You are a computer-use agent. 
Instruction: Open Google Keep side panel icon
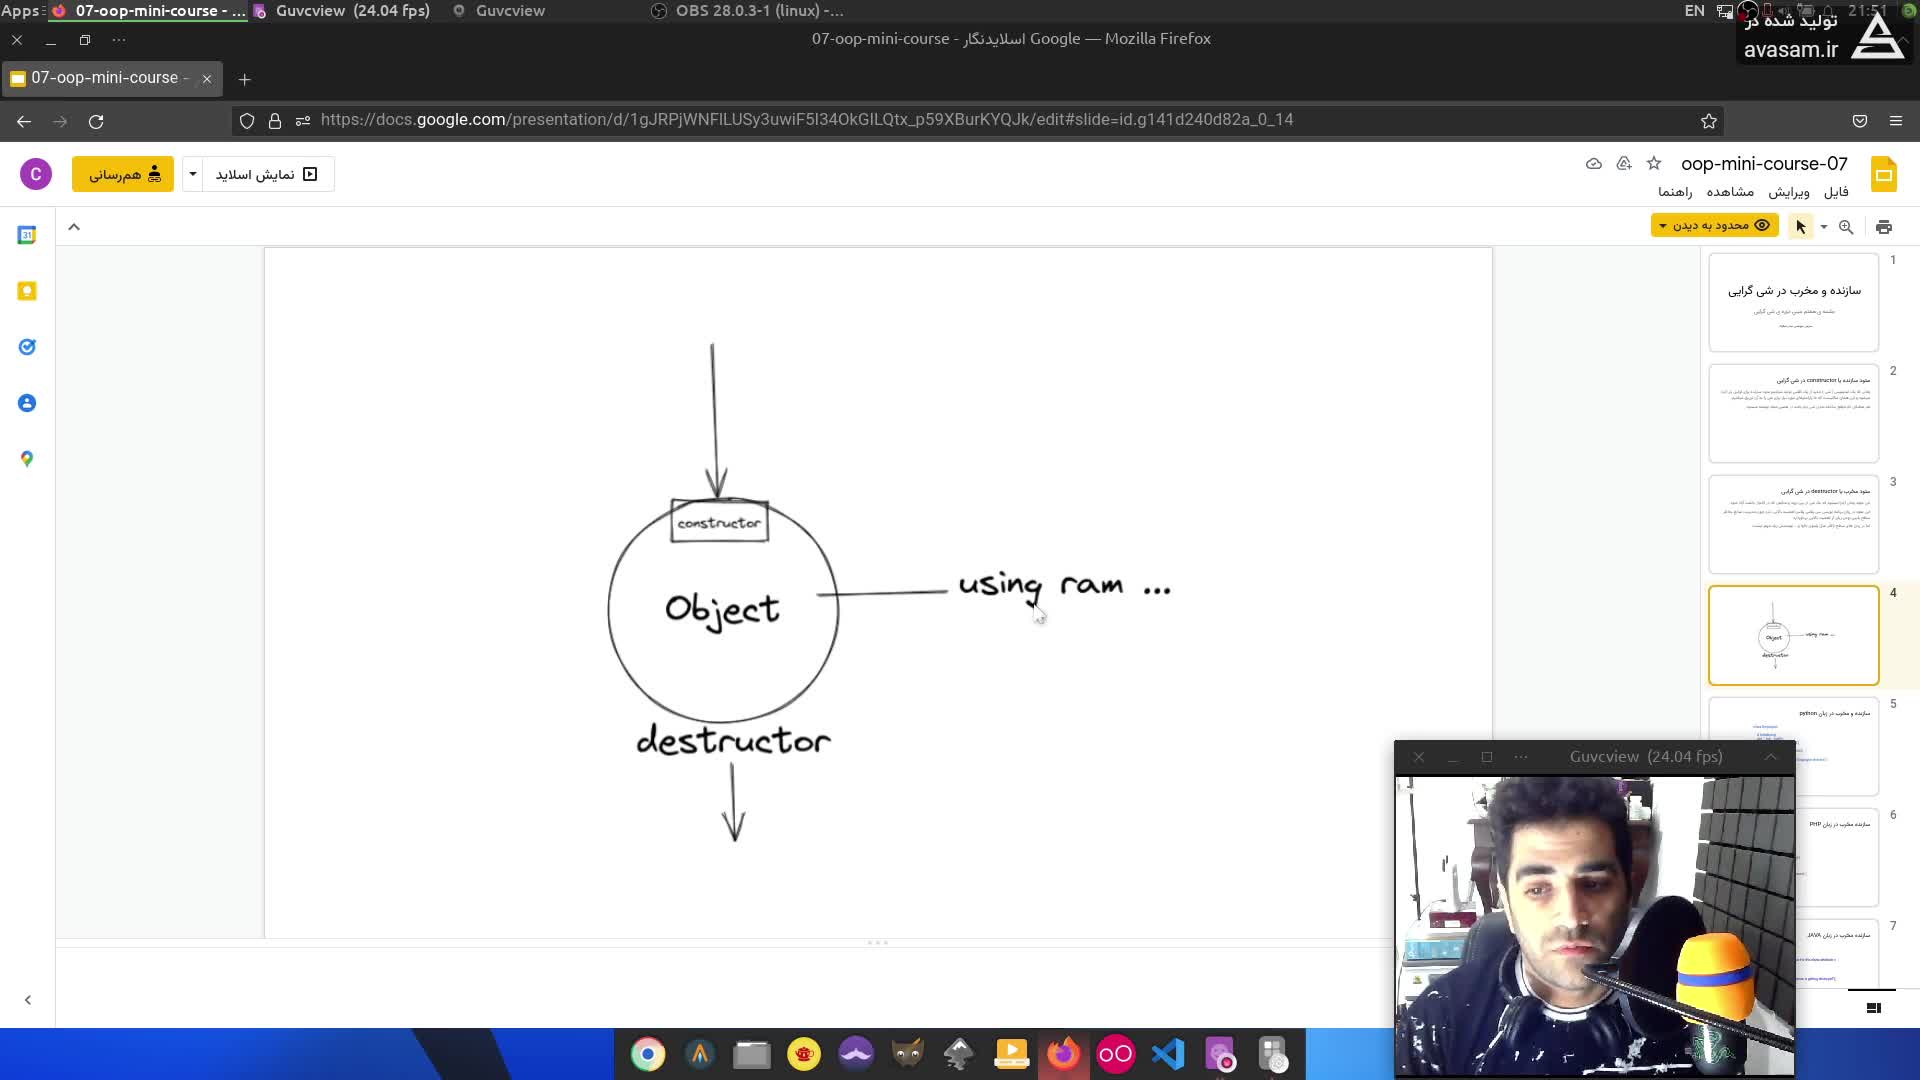click(27, 291)
